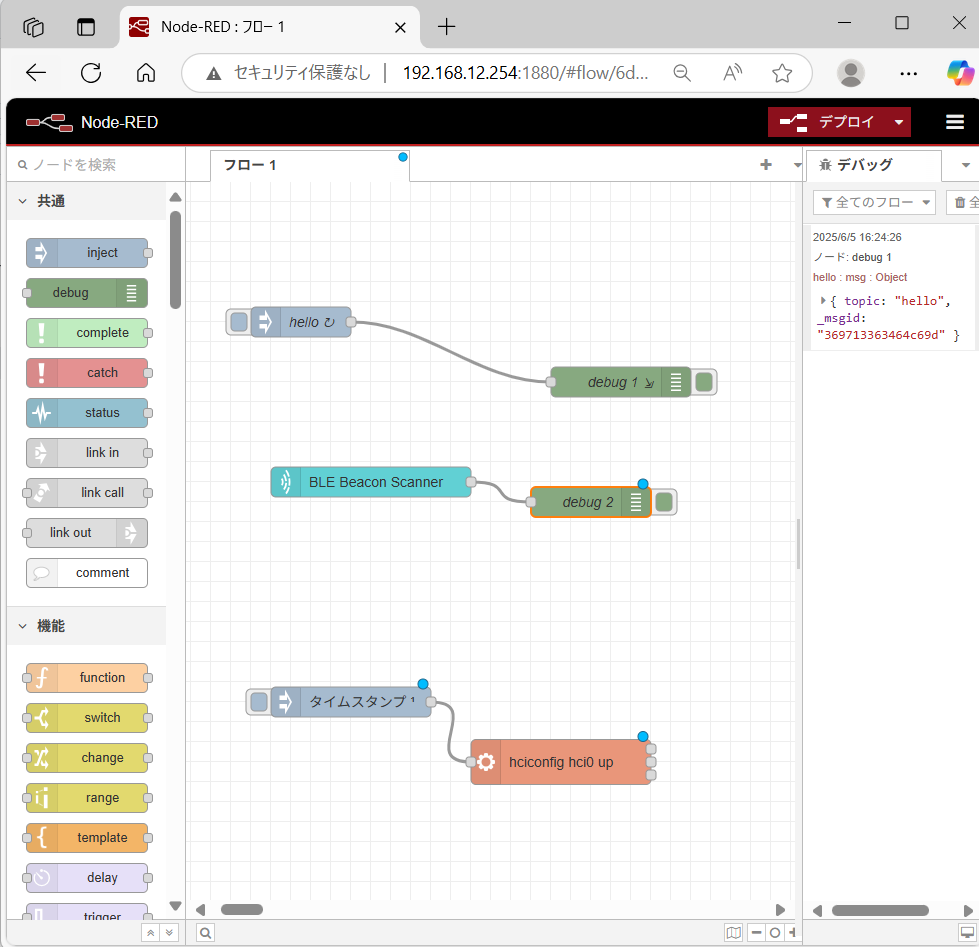Select the delay palette node
This screenshot has height=947, width=979.
(x=87, y=878)
